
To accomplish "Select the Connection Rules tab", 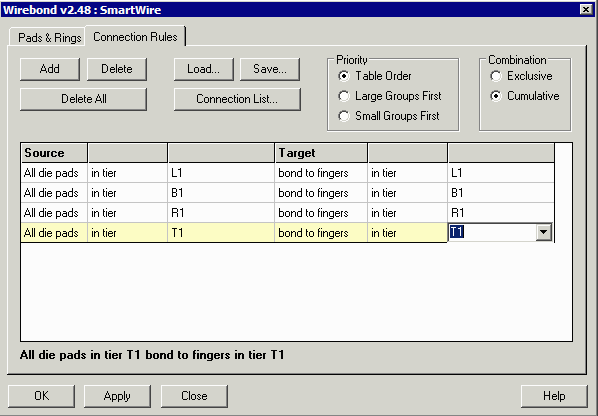I will (135, 37).
